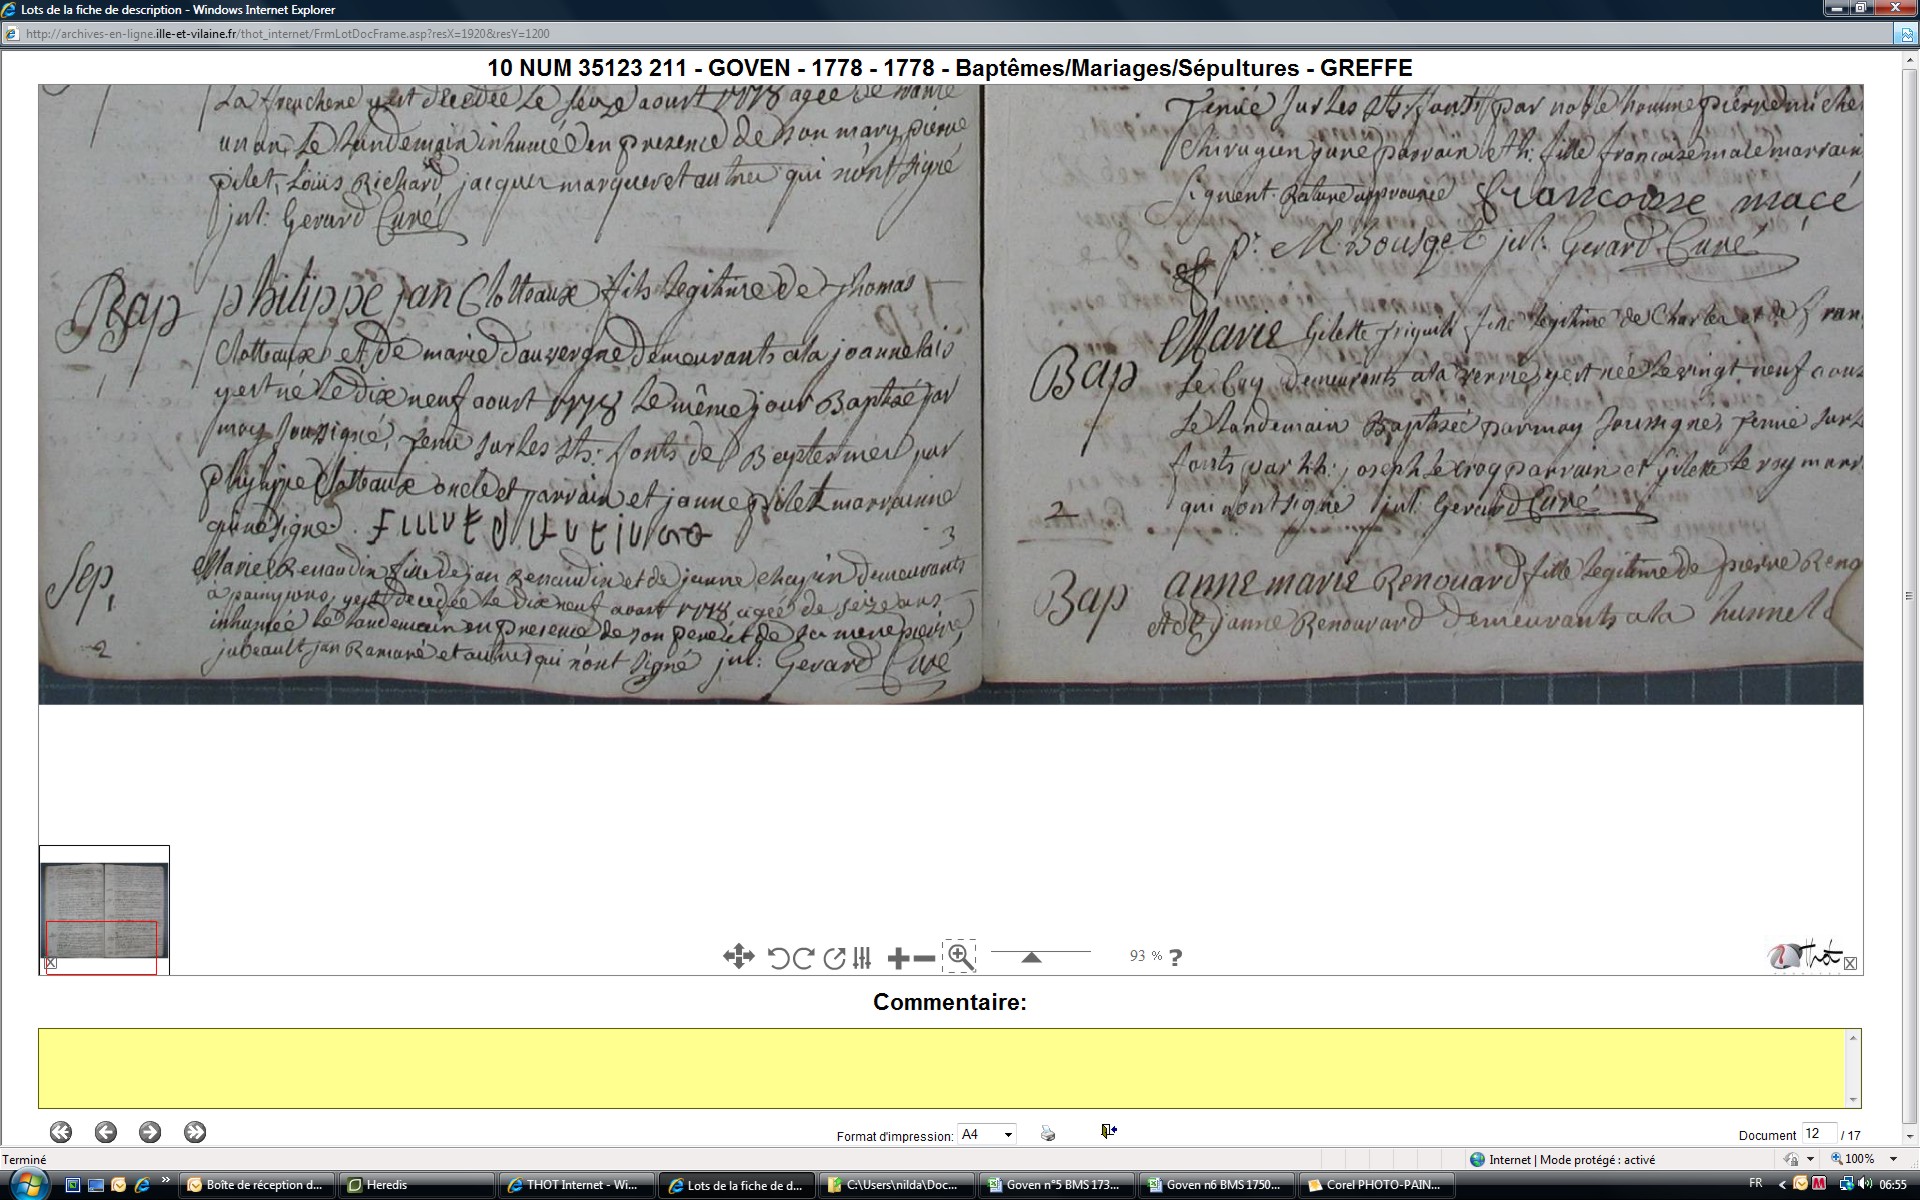The image size is (1920, 1200).
Task: Zoom out with the minus icon
Action: coord(925,958)
